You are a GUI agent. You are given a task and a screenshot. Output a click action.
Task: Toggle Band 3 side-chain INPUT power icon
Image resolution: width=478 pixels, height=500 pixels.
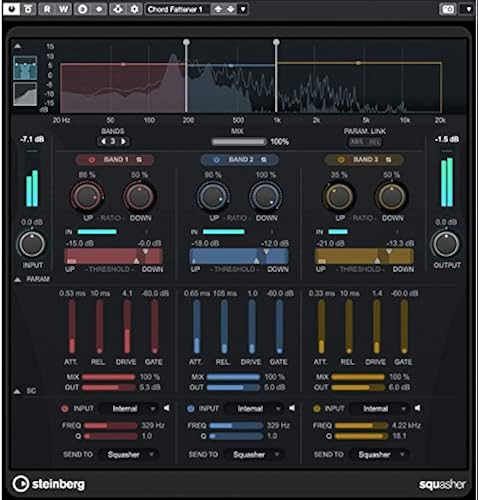(316, 408)
